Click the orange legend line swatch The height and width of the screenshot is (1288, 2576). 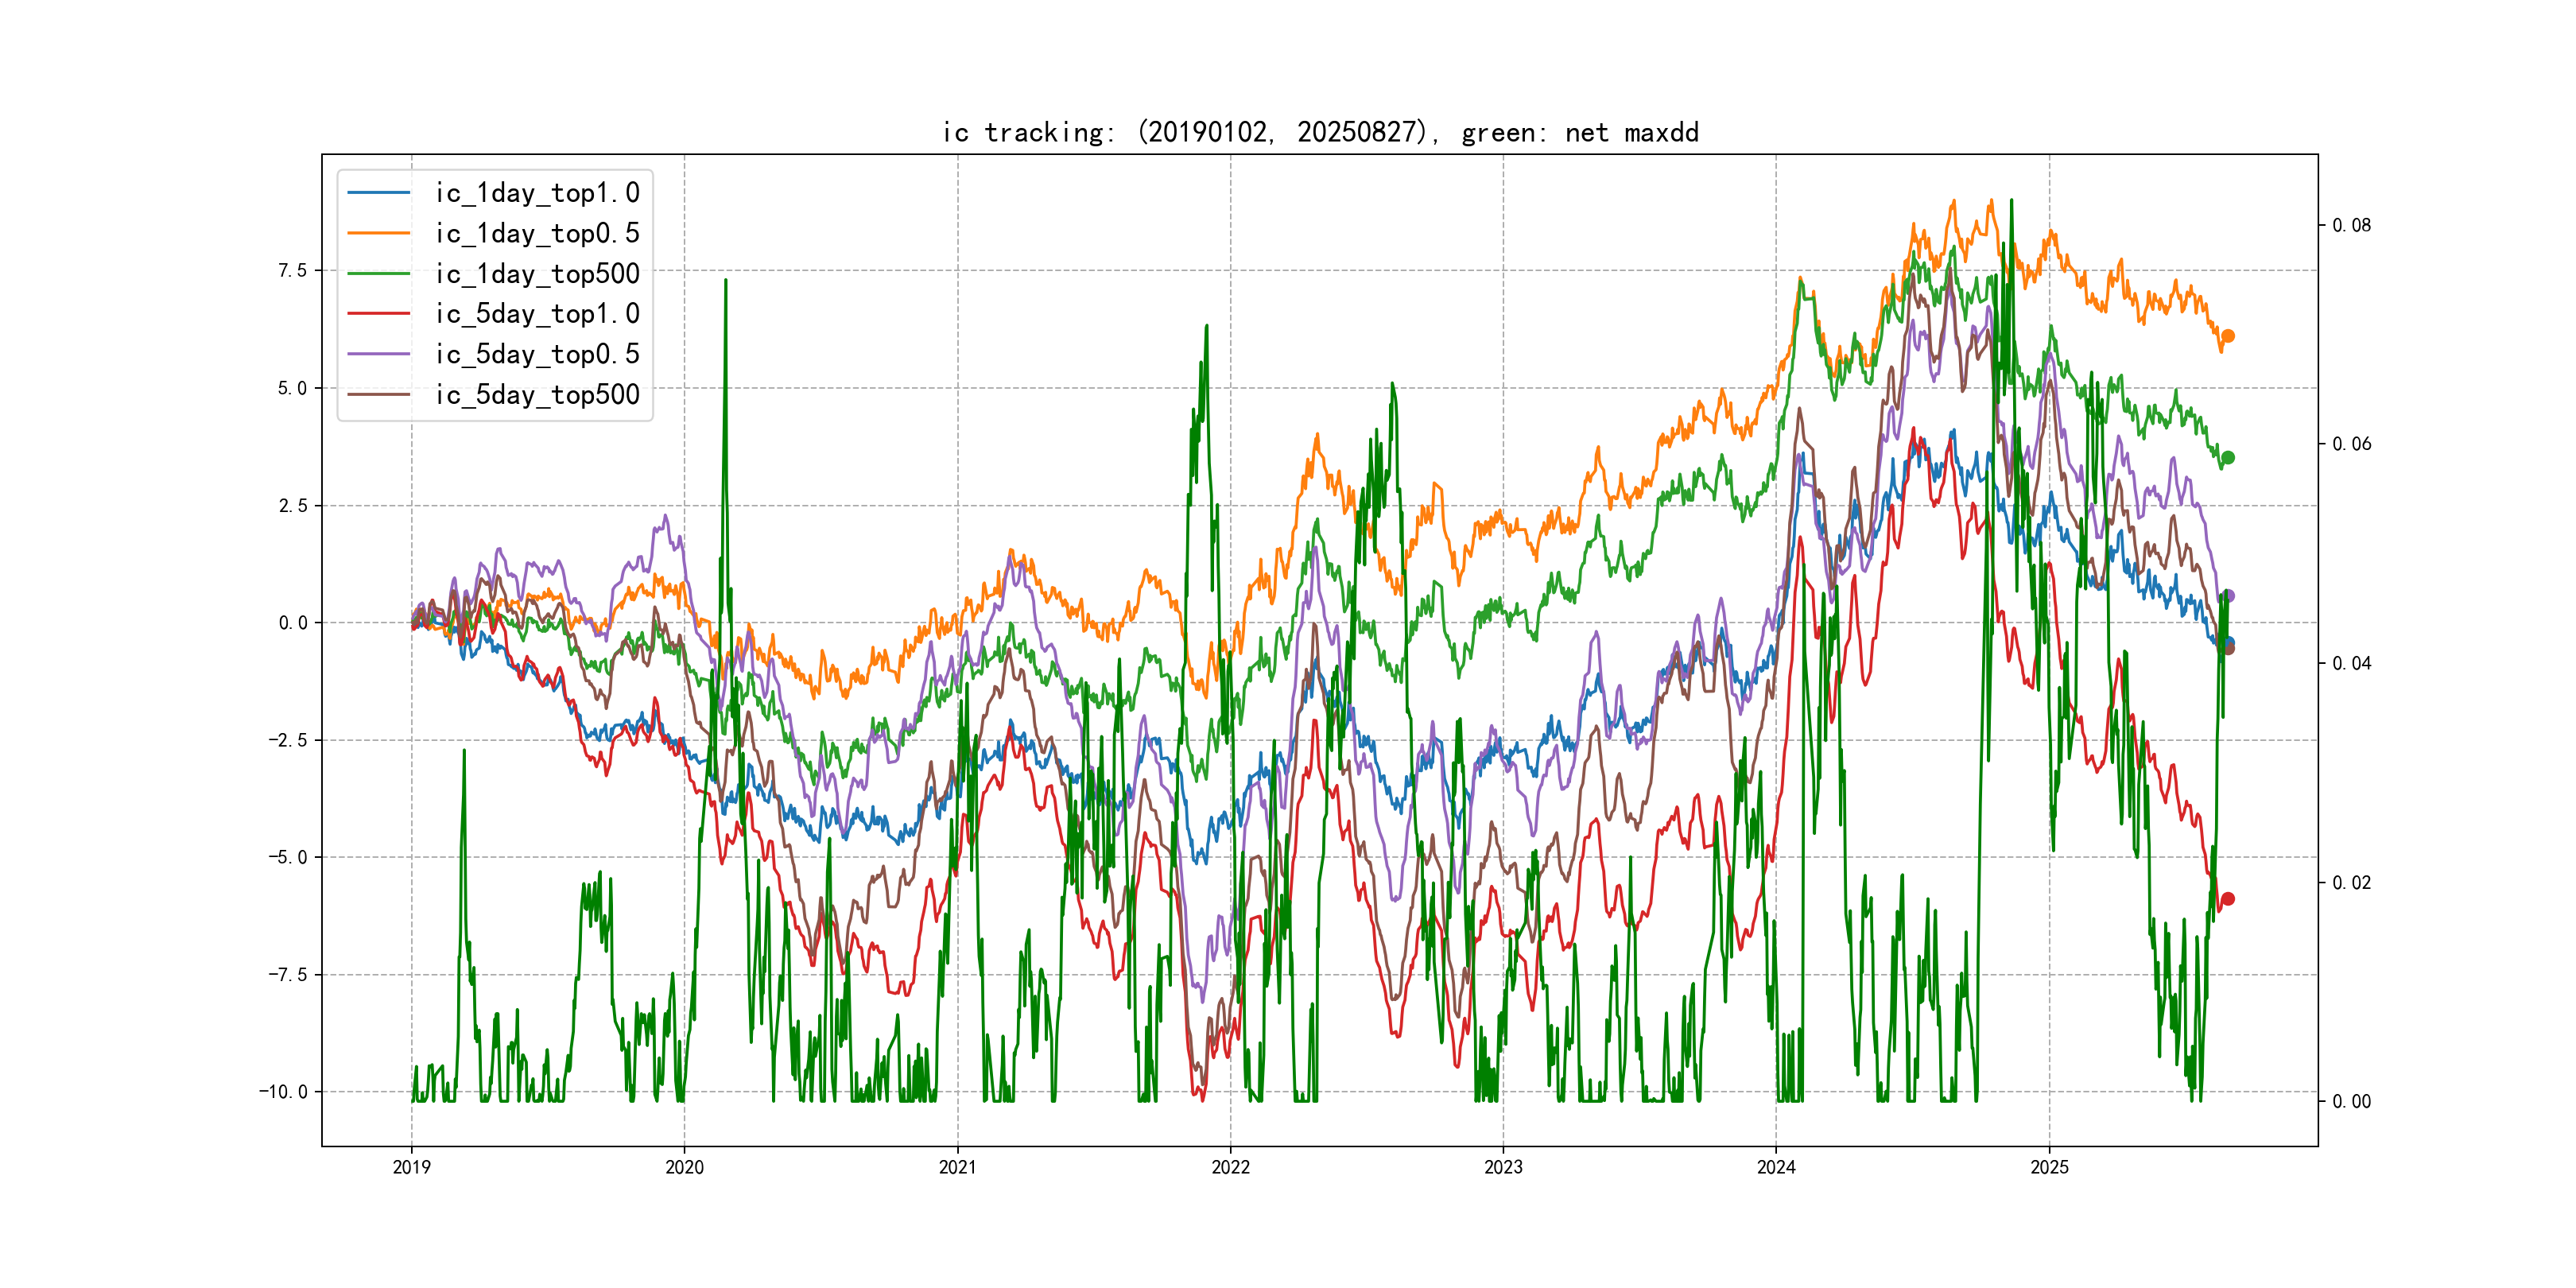pyautogui.click(x=379, y=233)
